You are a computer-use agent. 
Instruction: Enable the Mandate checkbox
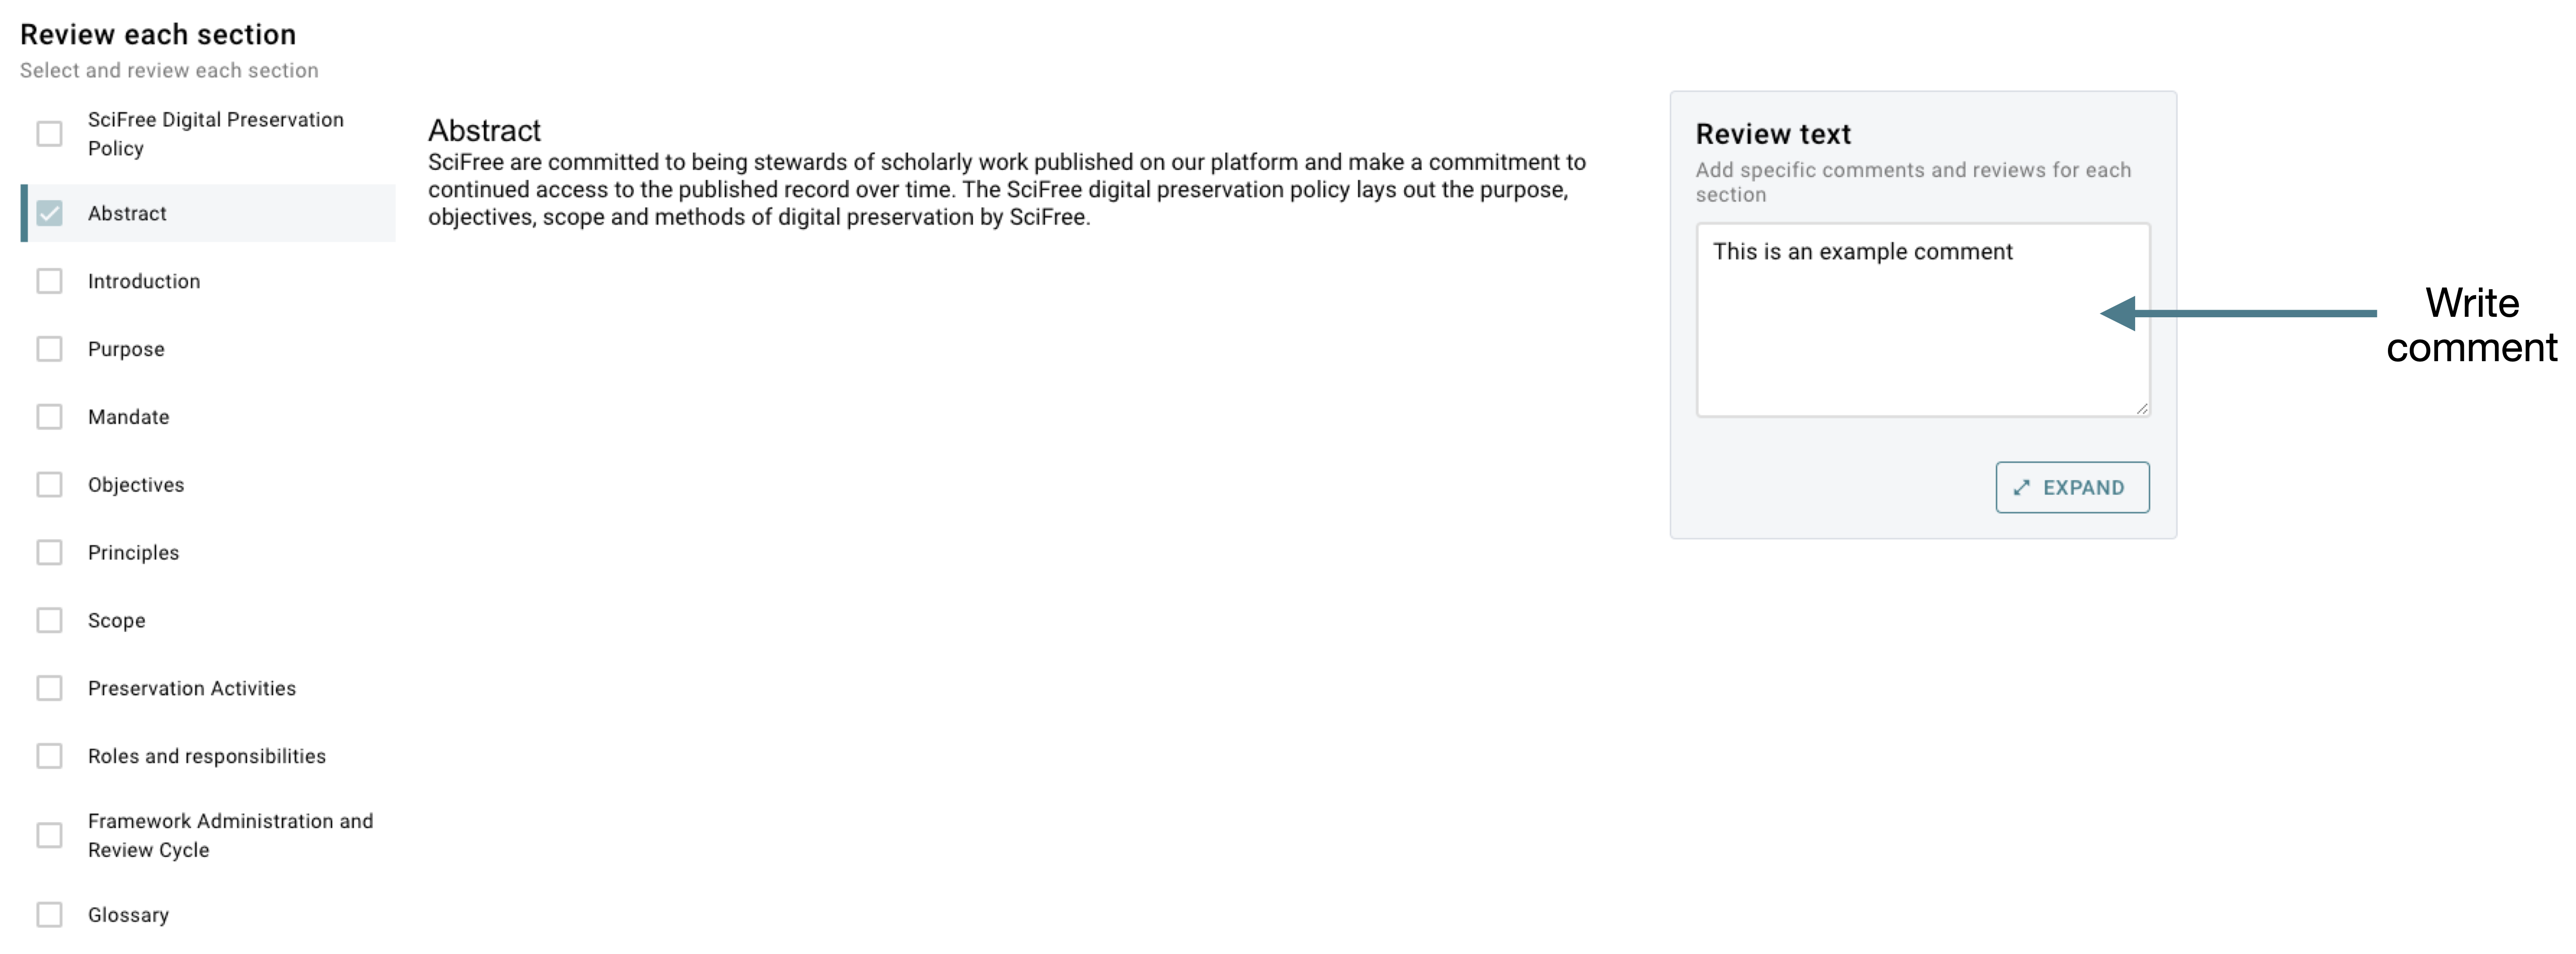49,417
